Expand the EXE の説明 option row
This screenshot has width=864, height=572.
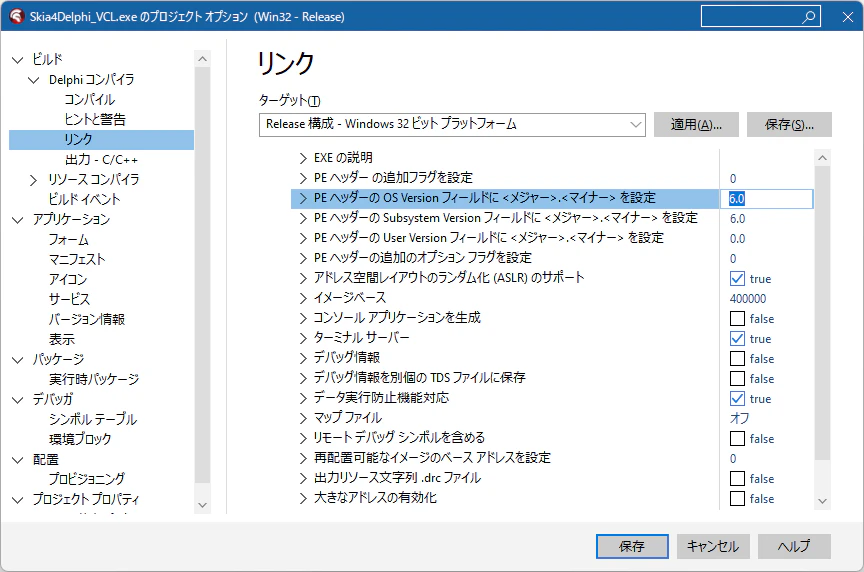point(303,158)
